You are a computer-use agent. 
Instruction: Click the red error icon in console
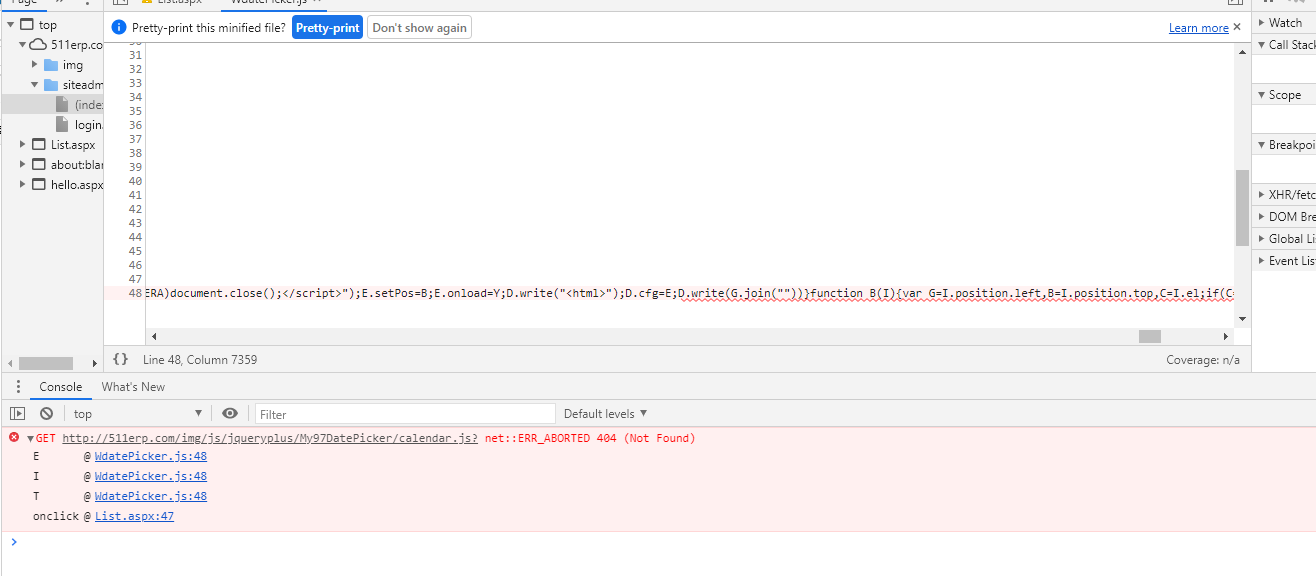pos(14,438)
